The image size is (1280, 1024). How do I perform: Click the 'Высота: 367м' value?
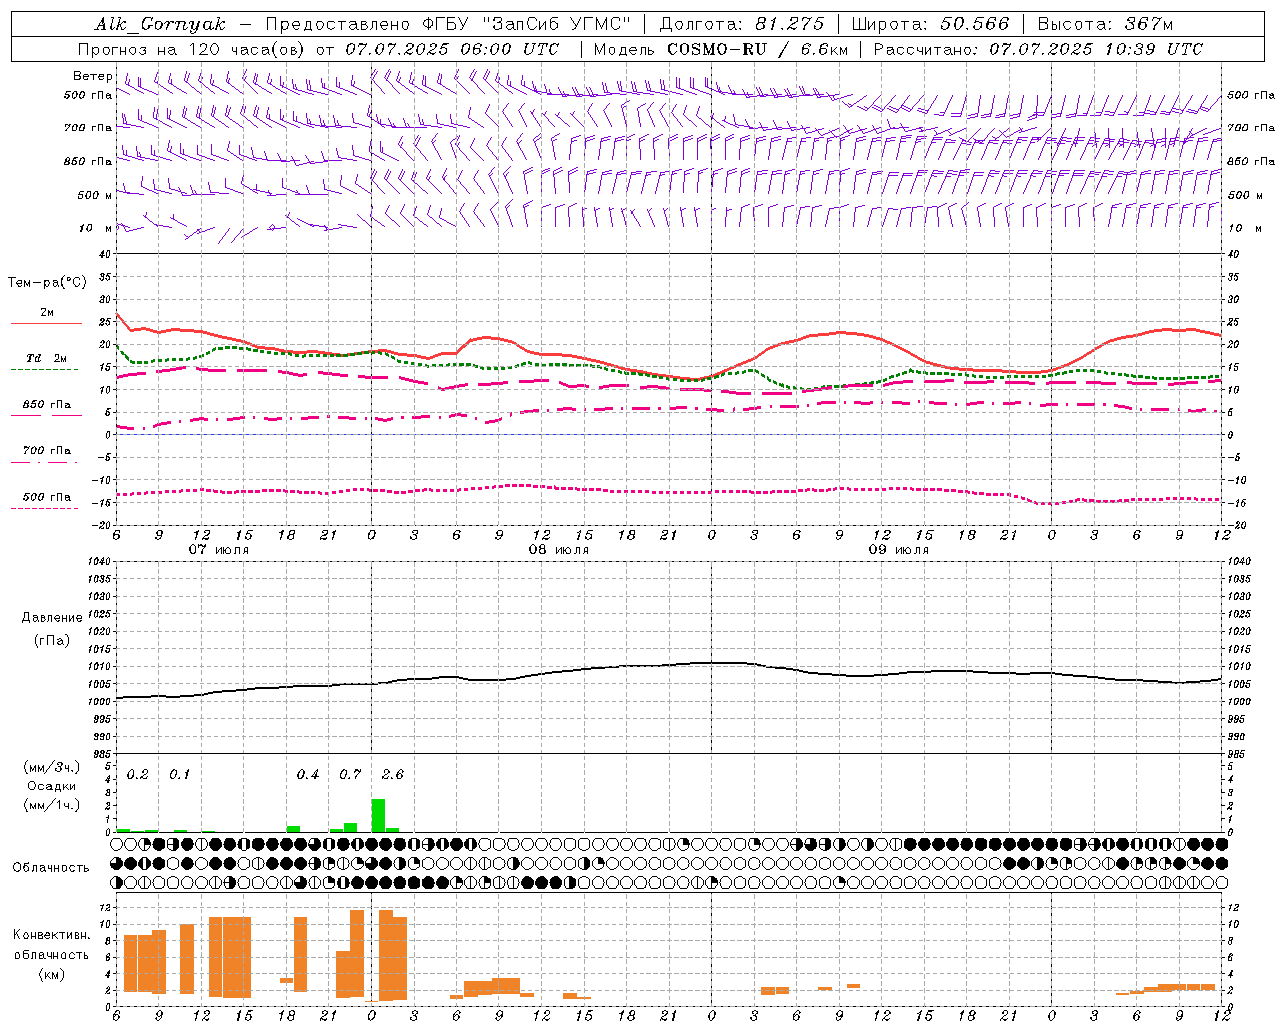pyautogui.click(x=1105, y=24)
